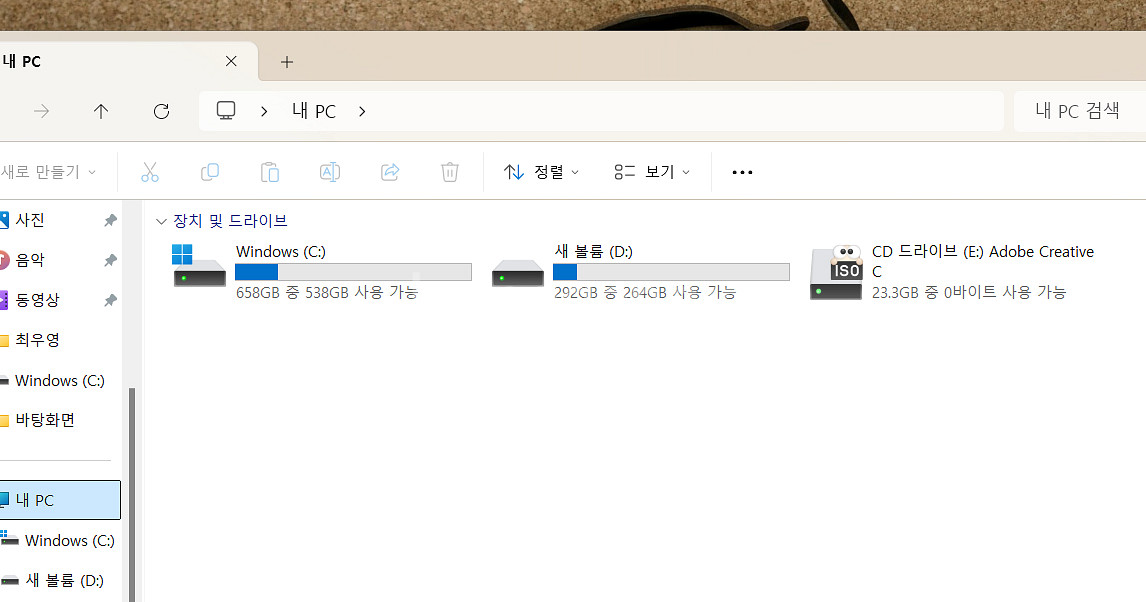Screen dimensions: 1146x602
Task: Click the monitor icon in address bar
Action: tap(226, 111)
